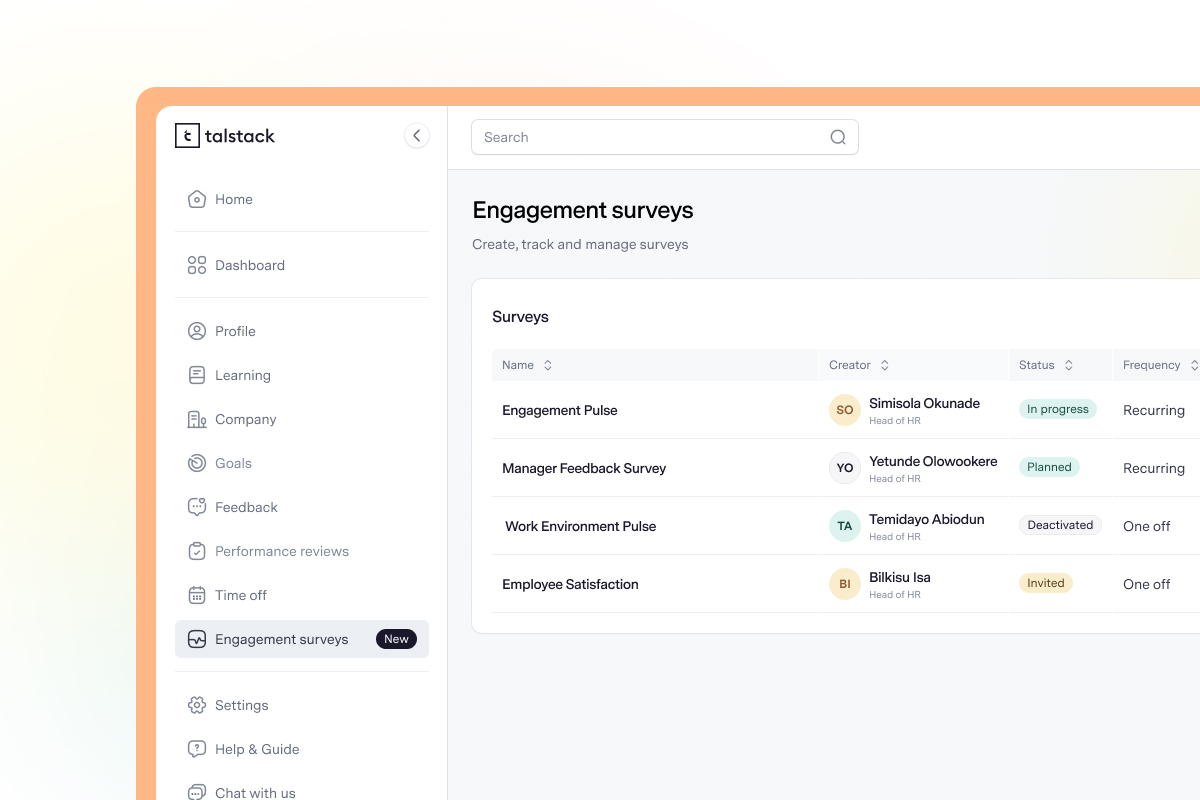Sort table by Status column arrows
This screenshot has width=1200, height=800.
1068,365
